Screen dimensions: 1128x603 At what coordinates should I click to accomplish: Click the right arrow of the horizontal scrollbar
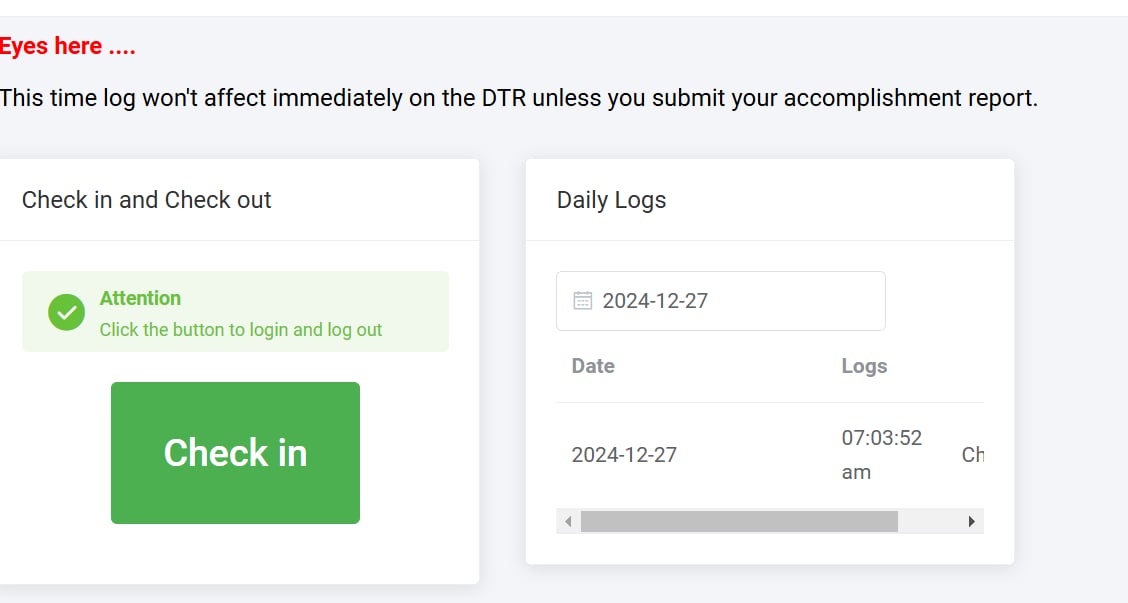click(971, 521)
